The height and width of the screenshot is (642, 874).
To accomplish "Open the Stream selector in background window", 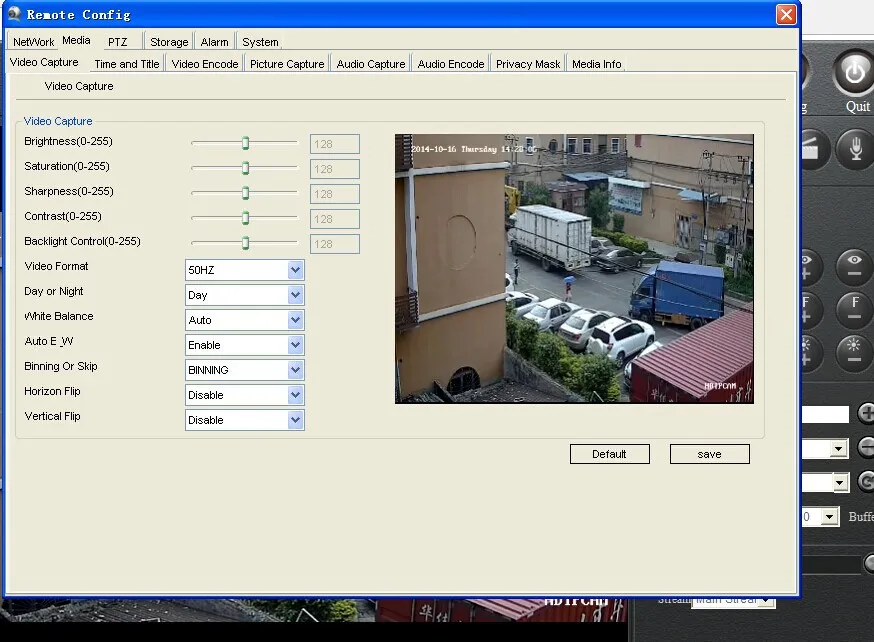I will point(768,601).
